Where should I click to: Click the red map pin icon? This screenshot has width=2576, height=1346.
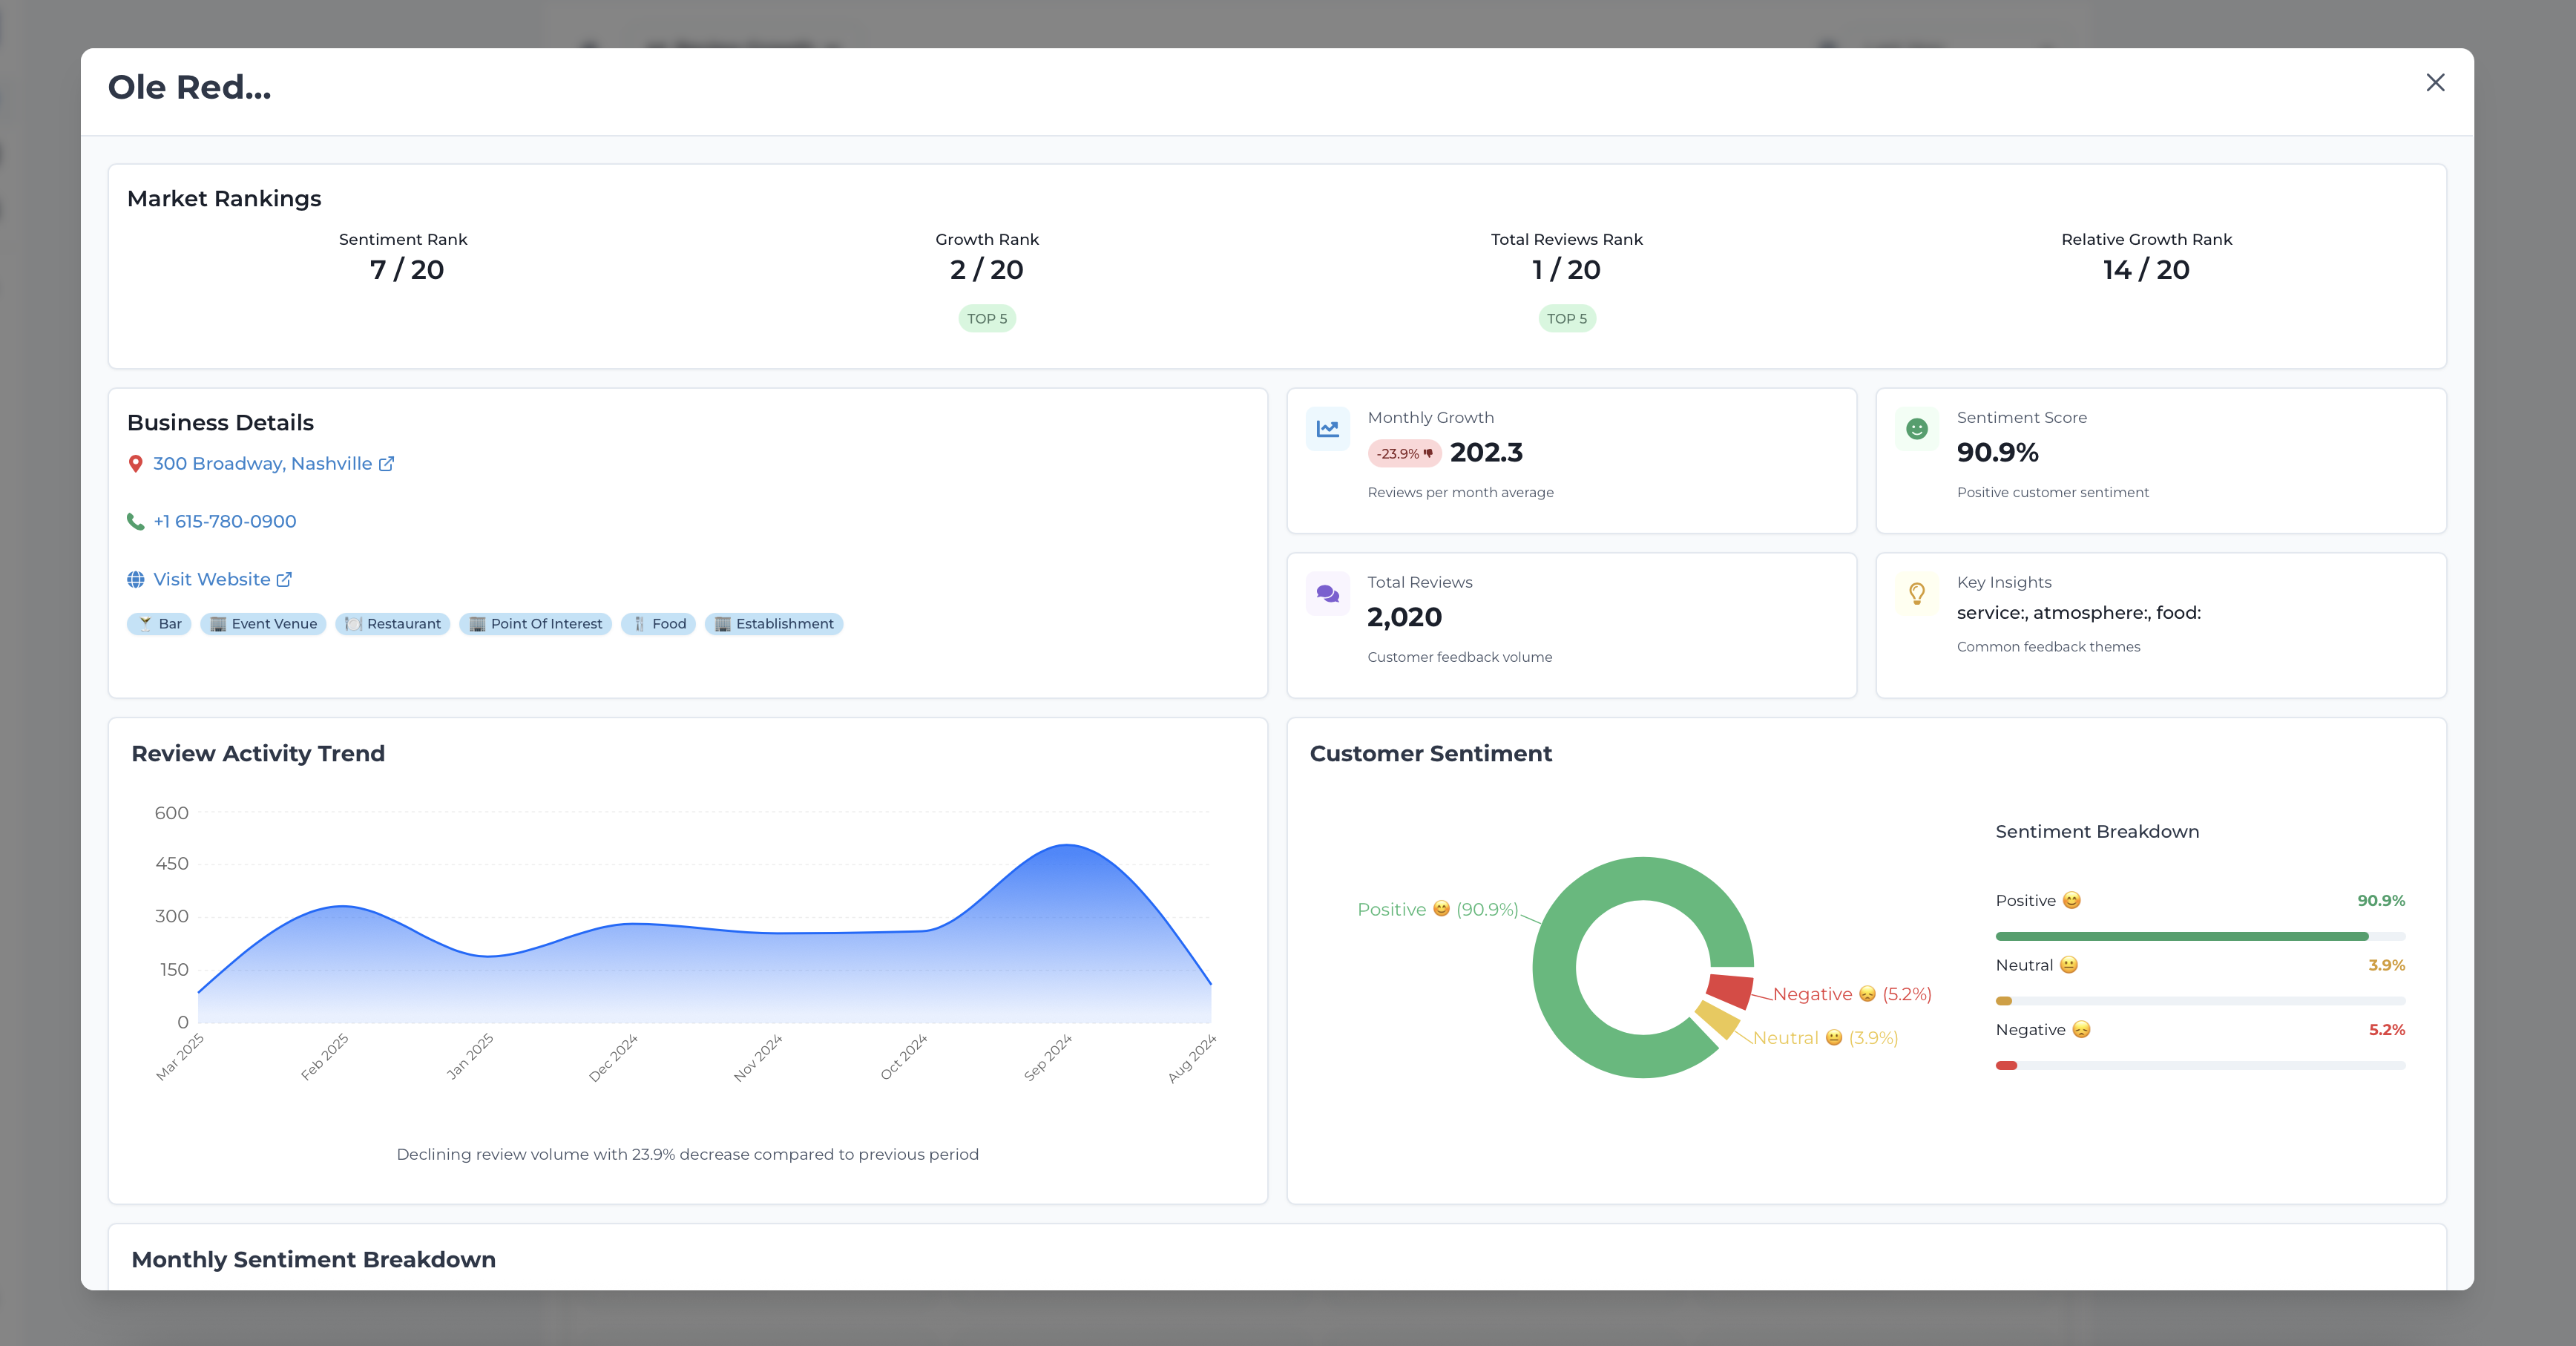135,464
